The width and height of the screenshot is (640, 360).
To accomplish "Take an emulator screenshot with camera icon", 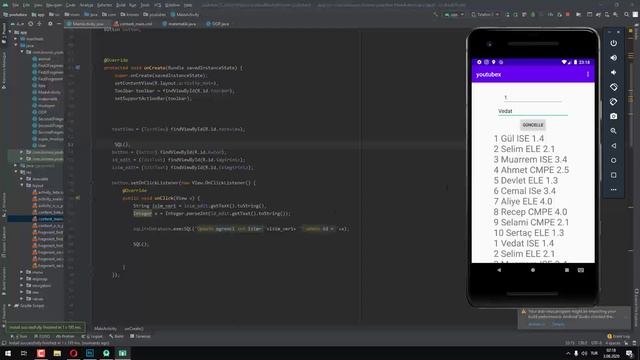I will pos(613,116).
